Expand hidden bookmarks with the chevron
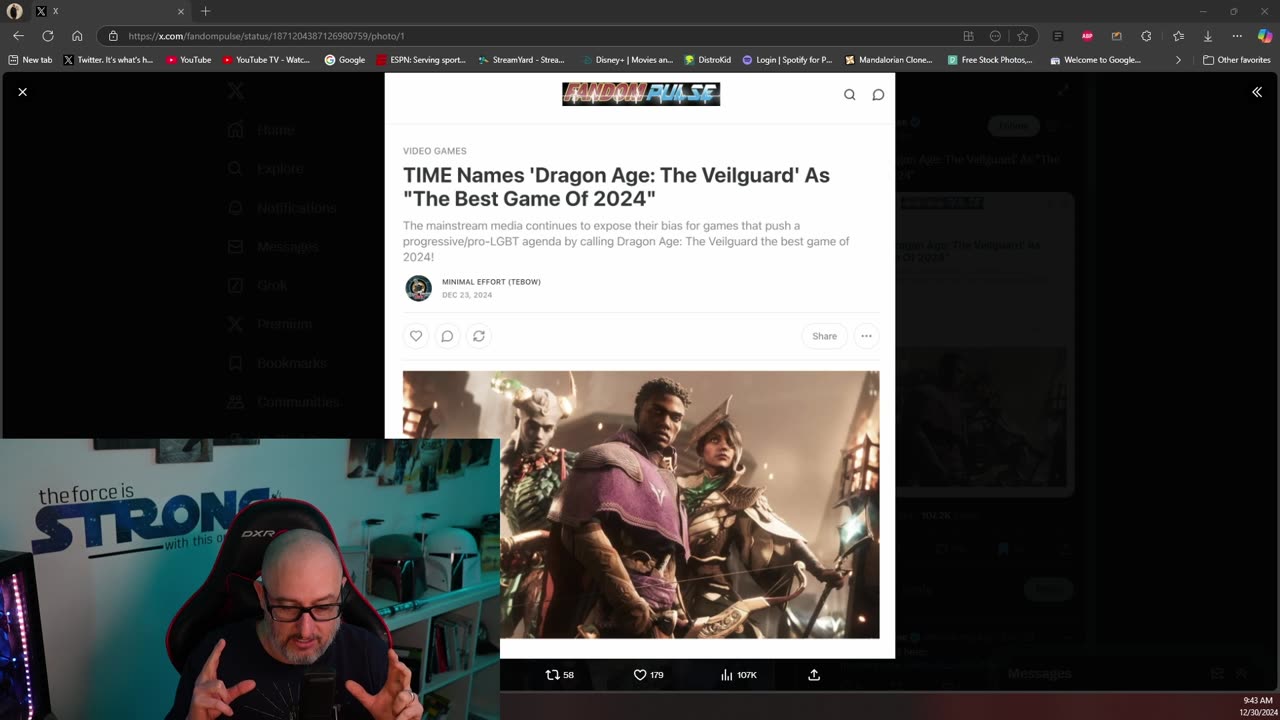1280x720 pixels. tap(1178, 60)
